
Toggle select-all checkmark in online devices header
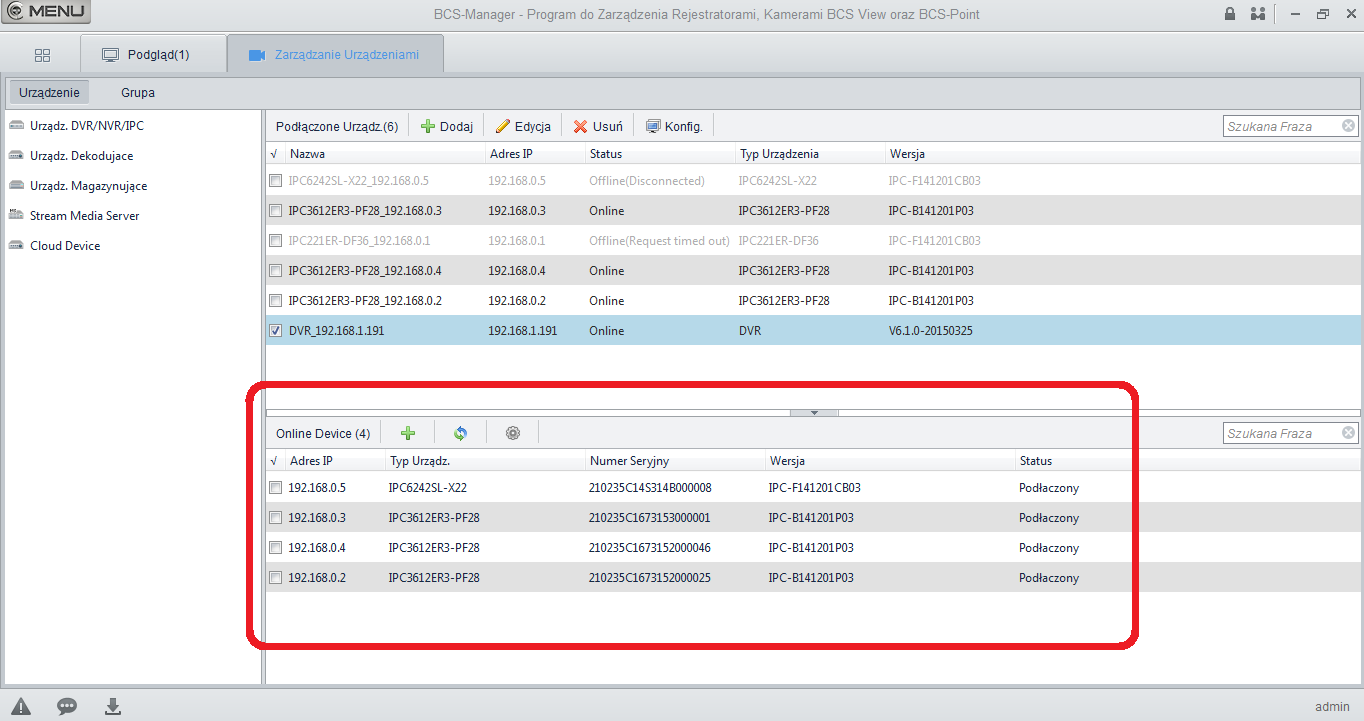click(274, 461)
